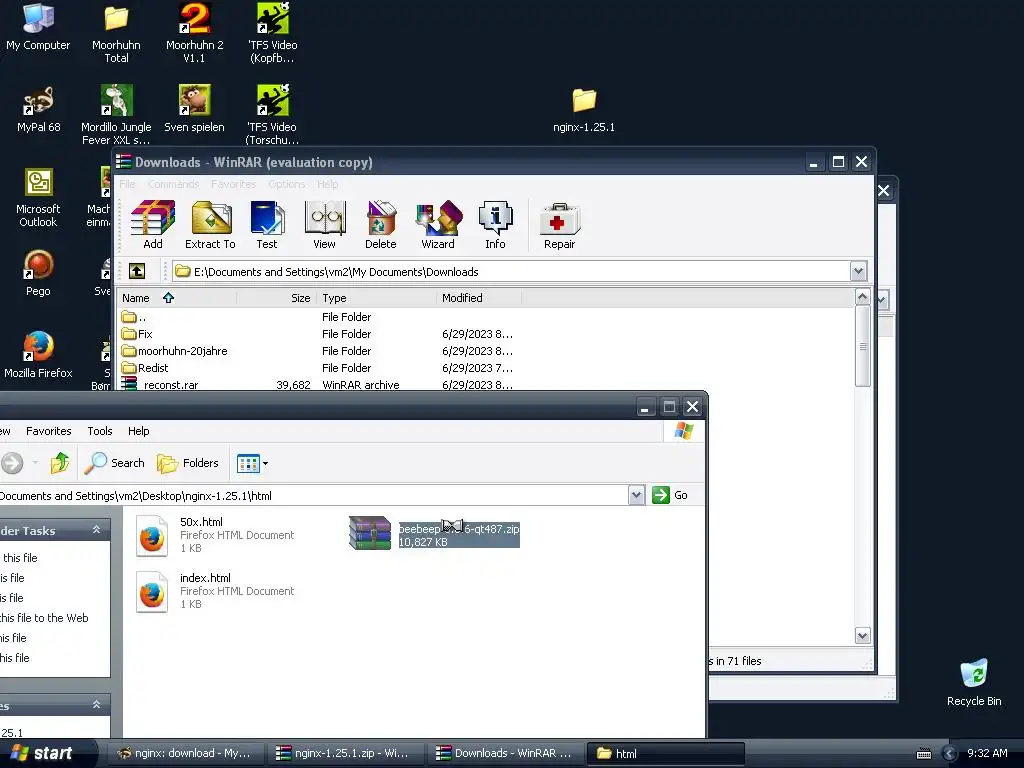Viewport: 1024px width, 768px height.
Task: Sort WinRAR list by Size column
Action: tap(276, 298)
